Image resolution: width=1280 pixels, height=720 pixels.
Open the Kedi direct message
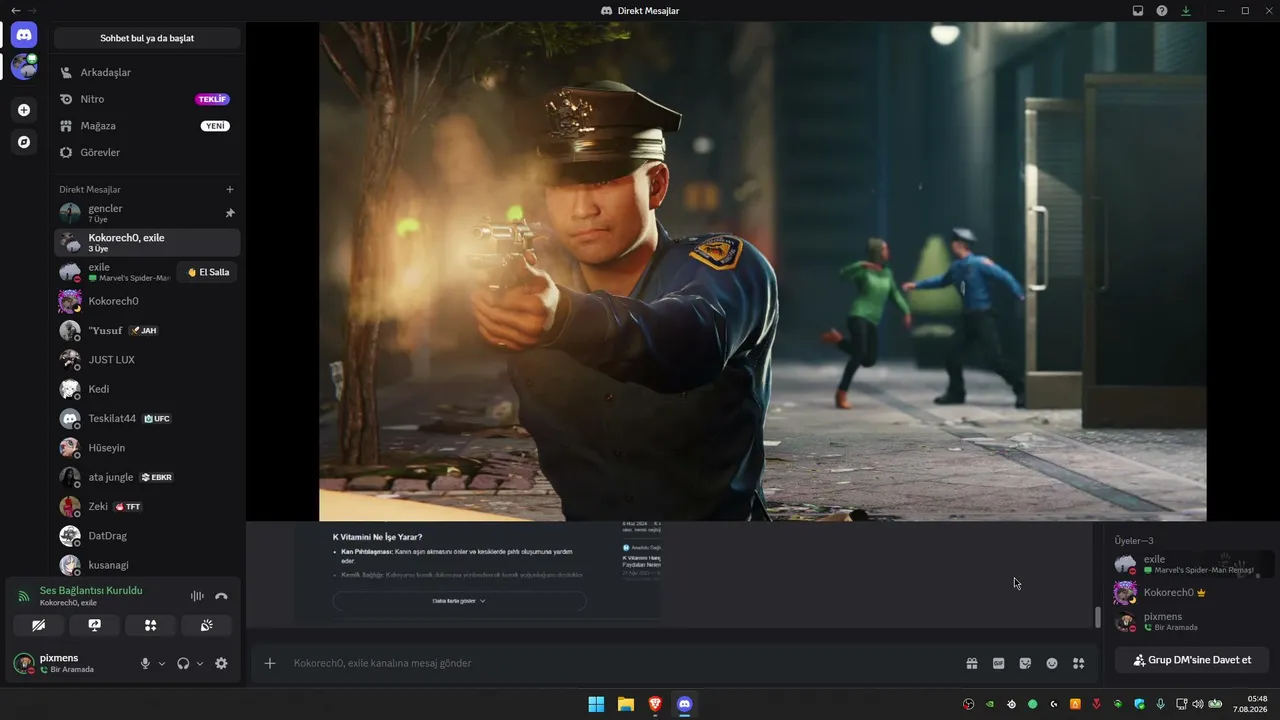[x=147, y=389]
